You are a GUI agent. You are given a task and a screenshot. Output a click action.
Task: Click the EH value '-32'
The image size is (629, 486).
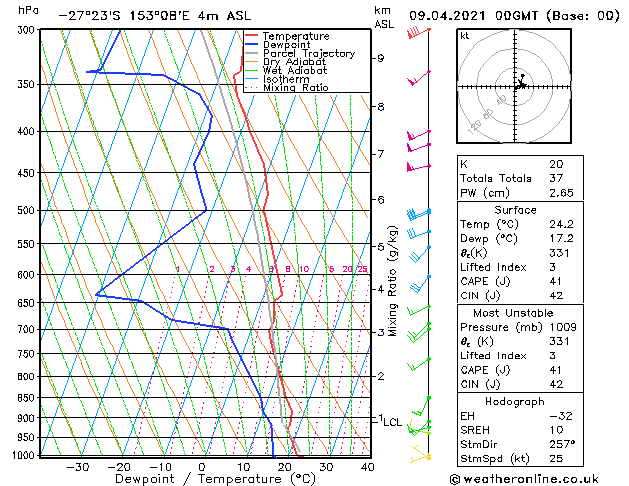point(561,416)
